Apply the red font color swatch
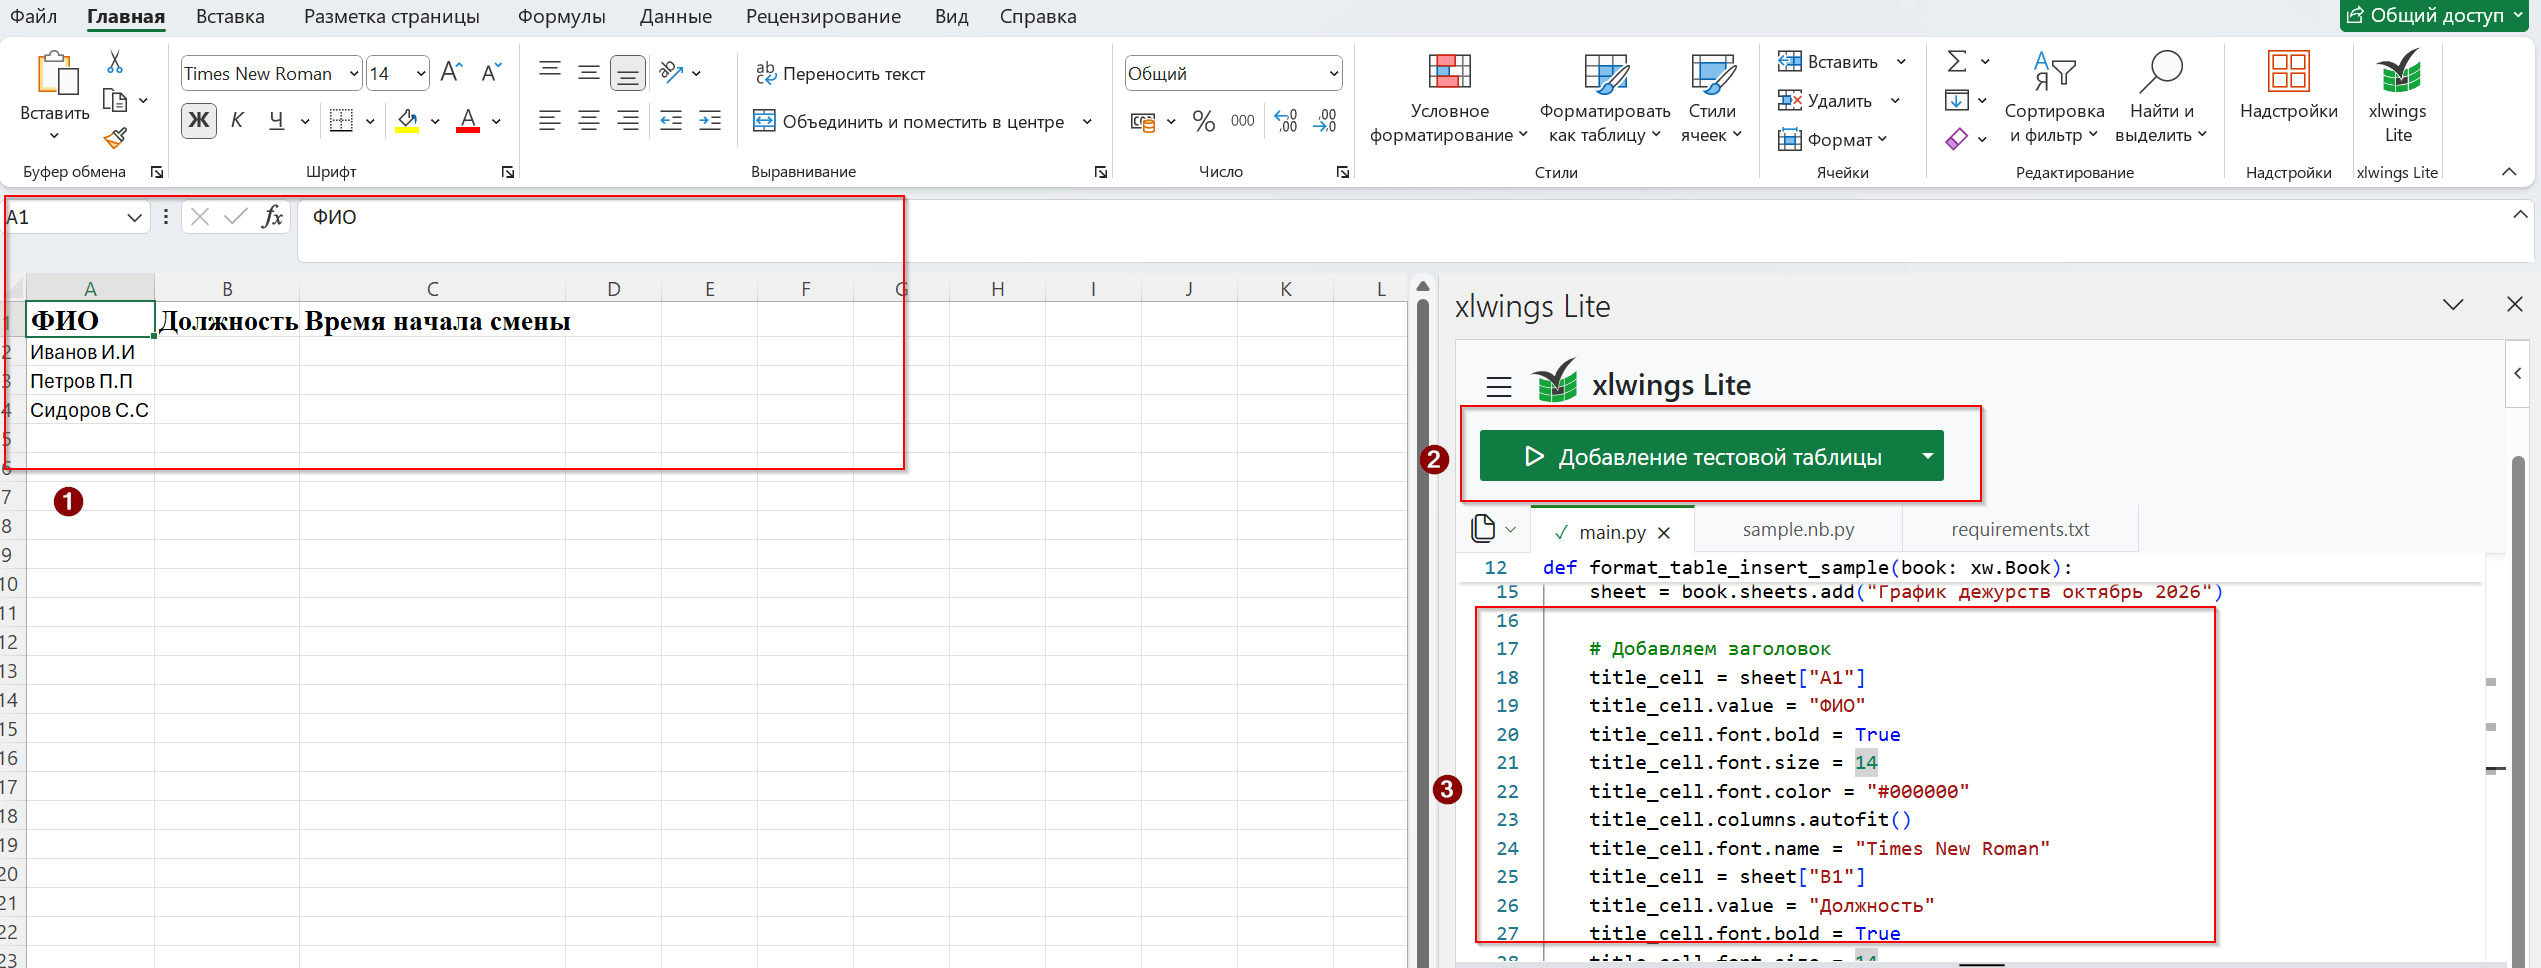Image resolution: width=2541 pixels, height=968 pixels. coord(468,121)
